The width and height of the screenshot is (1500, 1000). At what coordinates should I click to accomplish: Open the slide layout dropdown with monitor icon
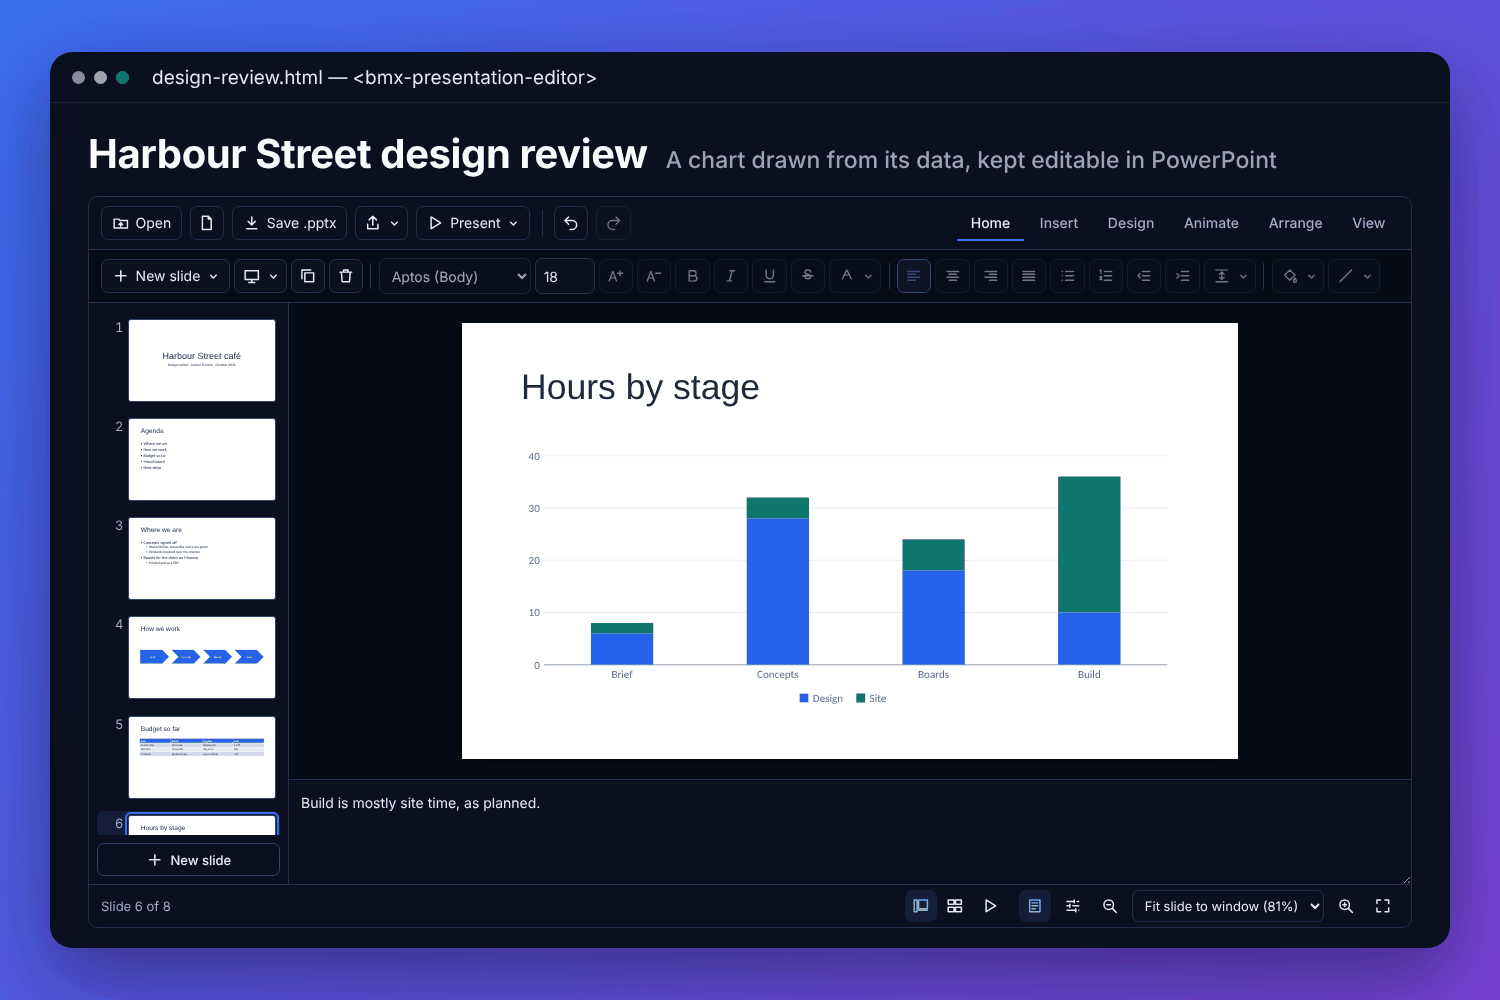(260, 276)
